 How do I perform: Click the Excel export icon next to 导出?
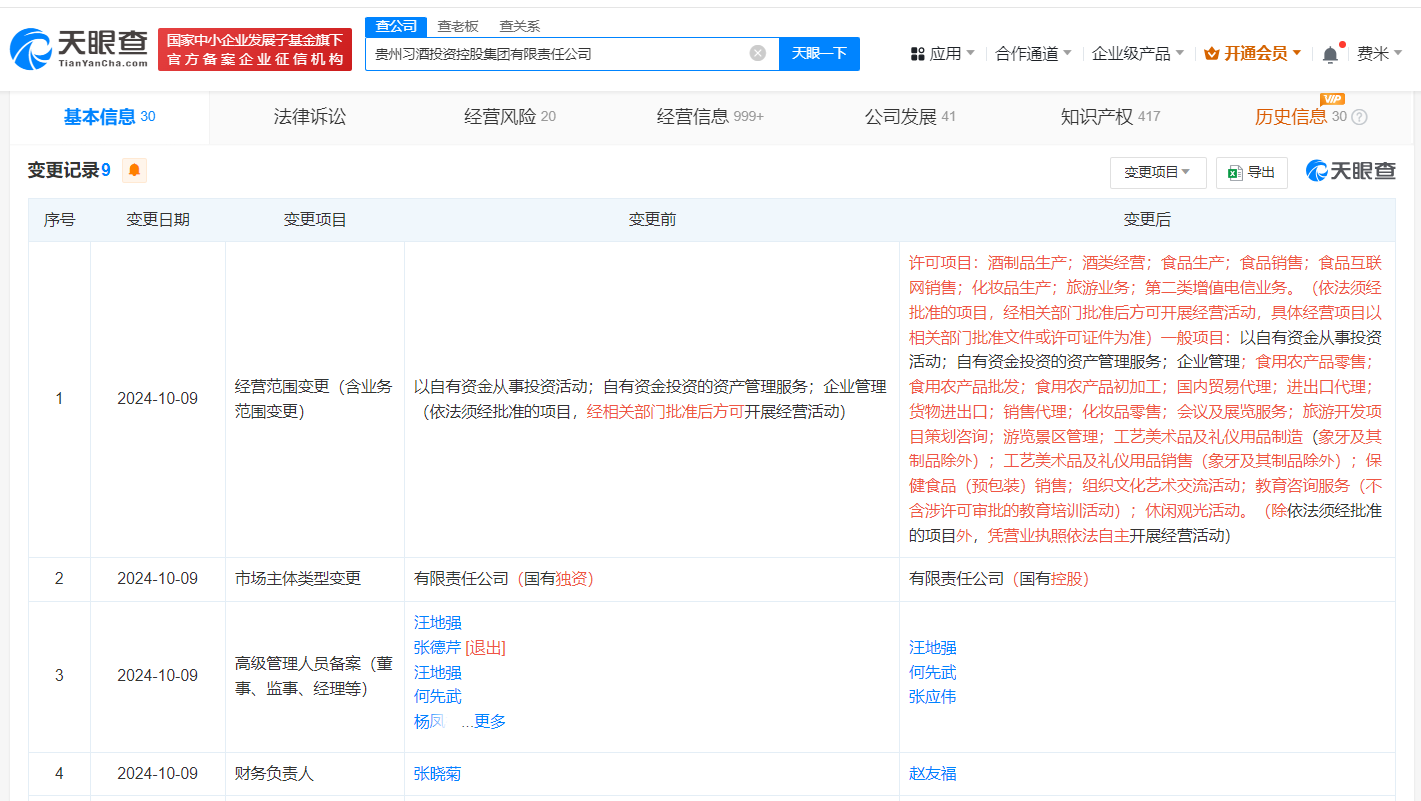pyautogui.click(x=1233, y=172)
